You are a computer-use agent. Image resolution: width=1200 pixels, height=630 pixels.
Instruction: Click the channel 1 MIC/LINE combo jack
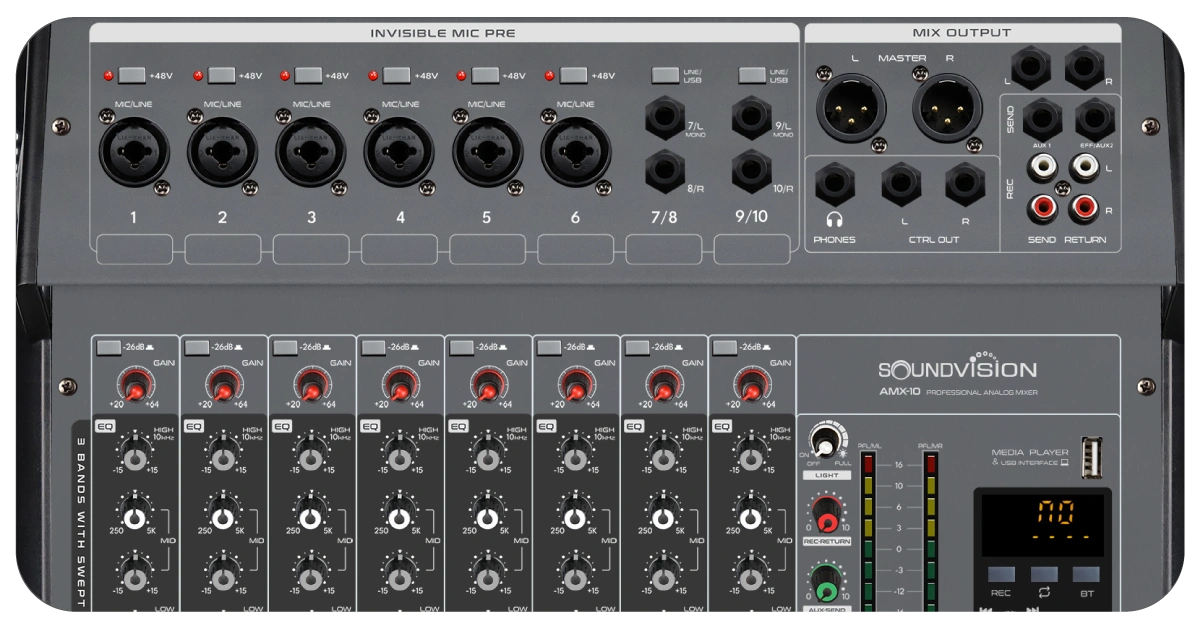pos(134,150)
